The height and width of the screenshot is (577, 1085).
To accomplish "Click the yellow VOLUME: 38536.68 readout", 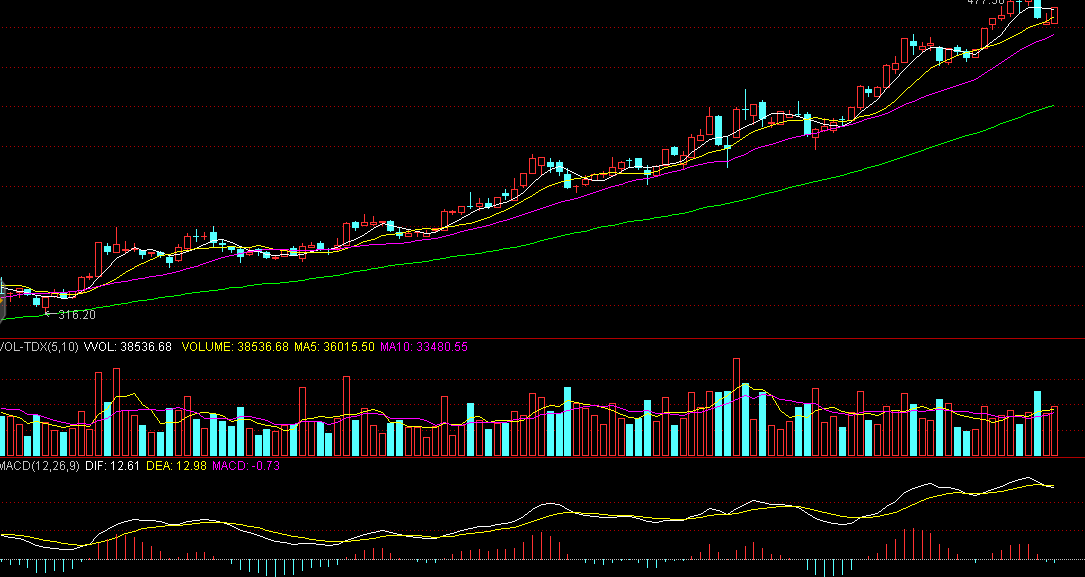I will point(235,347).
